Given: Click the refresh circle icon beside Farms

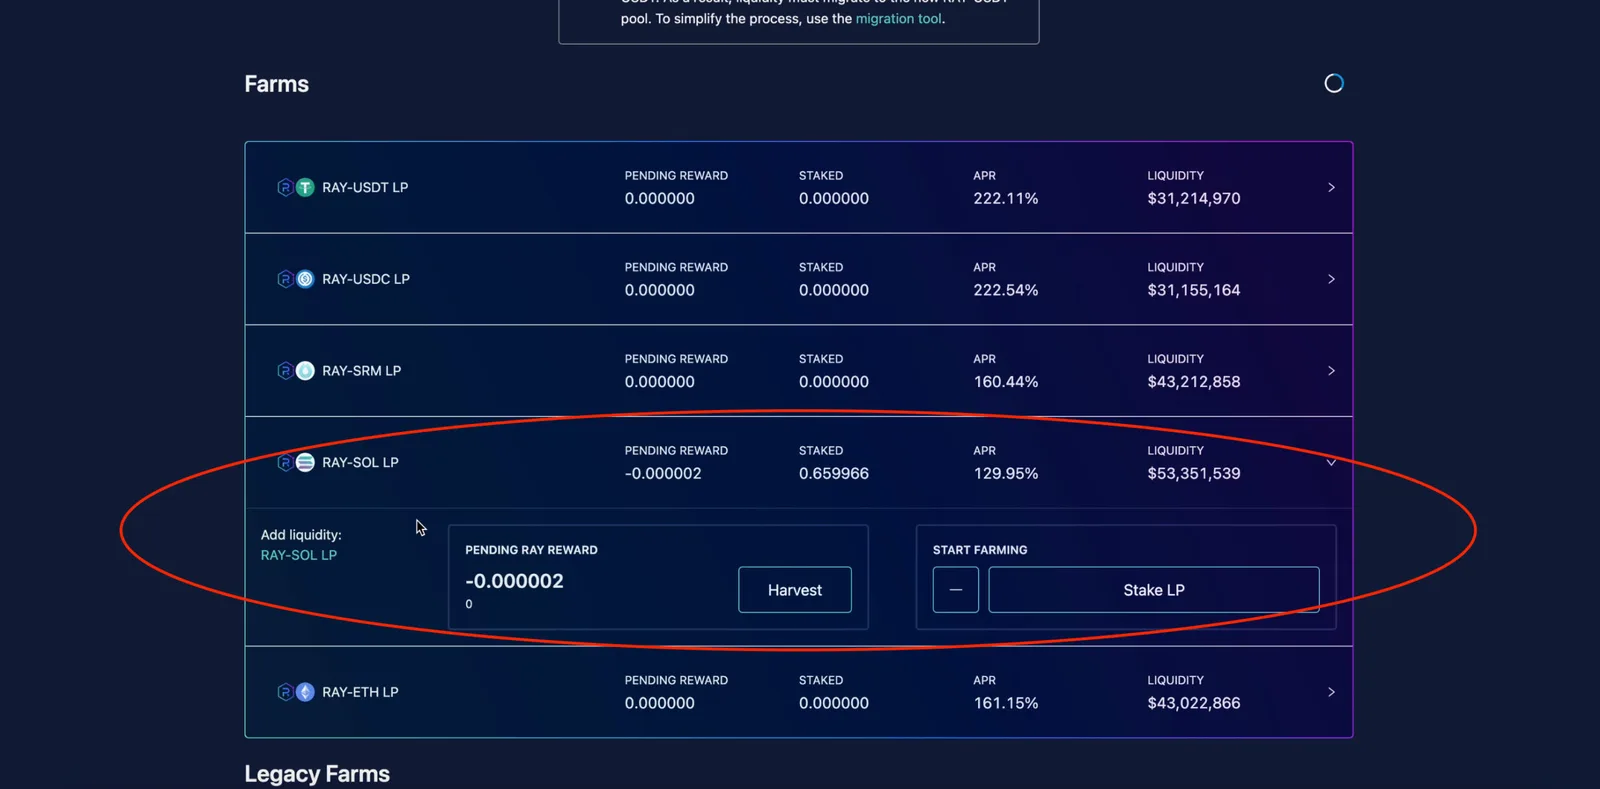Looking at the screenshot, I should point(1334,83).
